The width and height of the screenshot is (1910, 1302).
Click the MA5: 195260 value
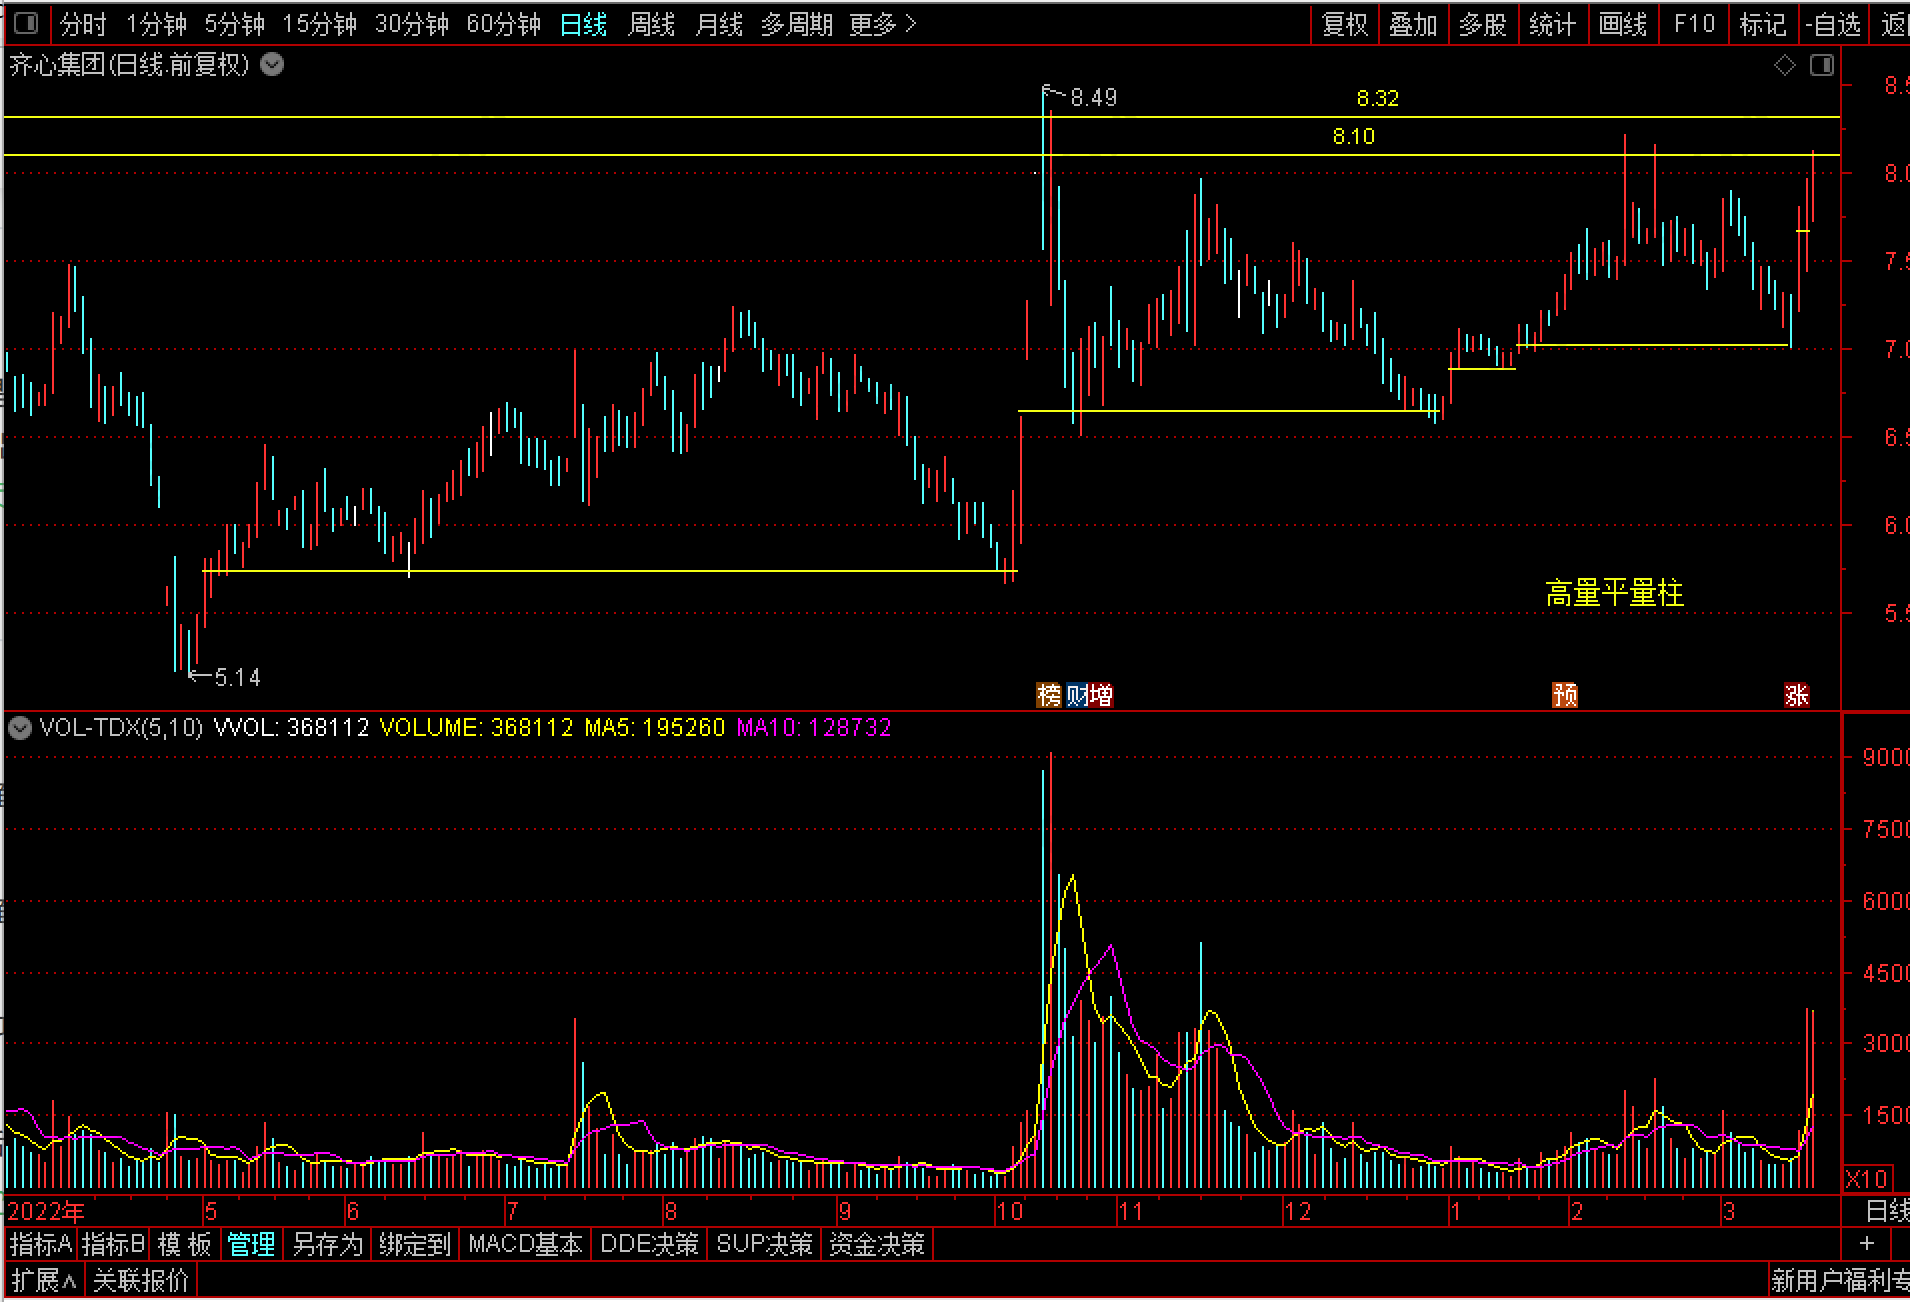point(654,728)
